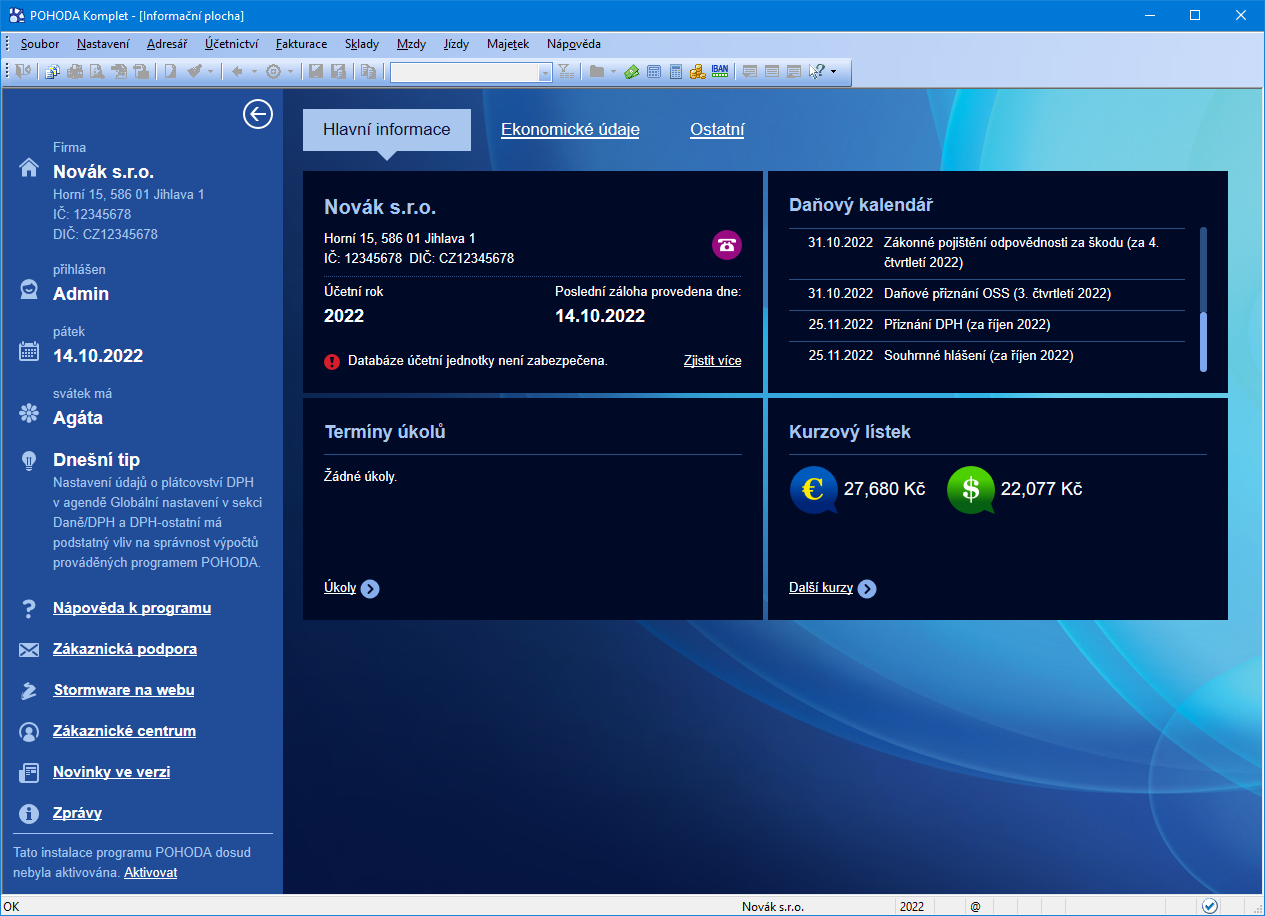This screenshot has width=1265, height=916.
Task: Click the round arrow next to Další kurzy
Action: pyautogui.click(x=867, y=589)
